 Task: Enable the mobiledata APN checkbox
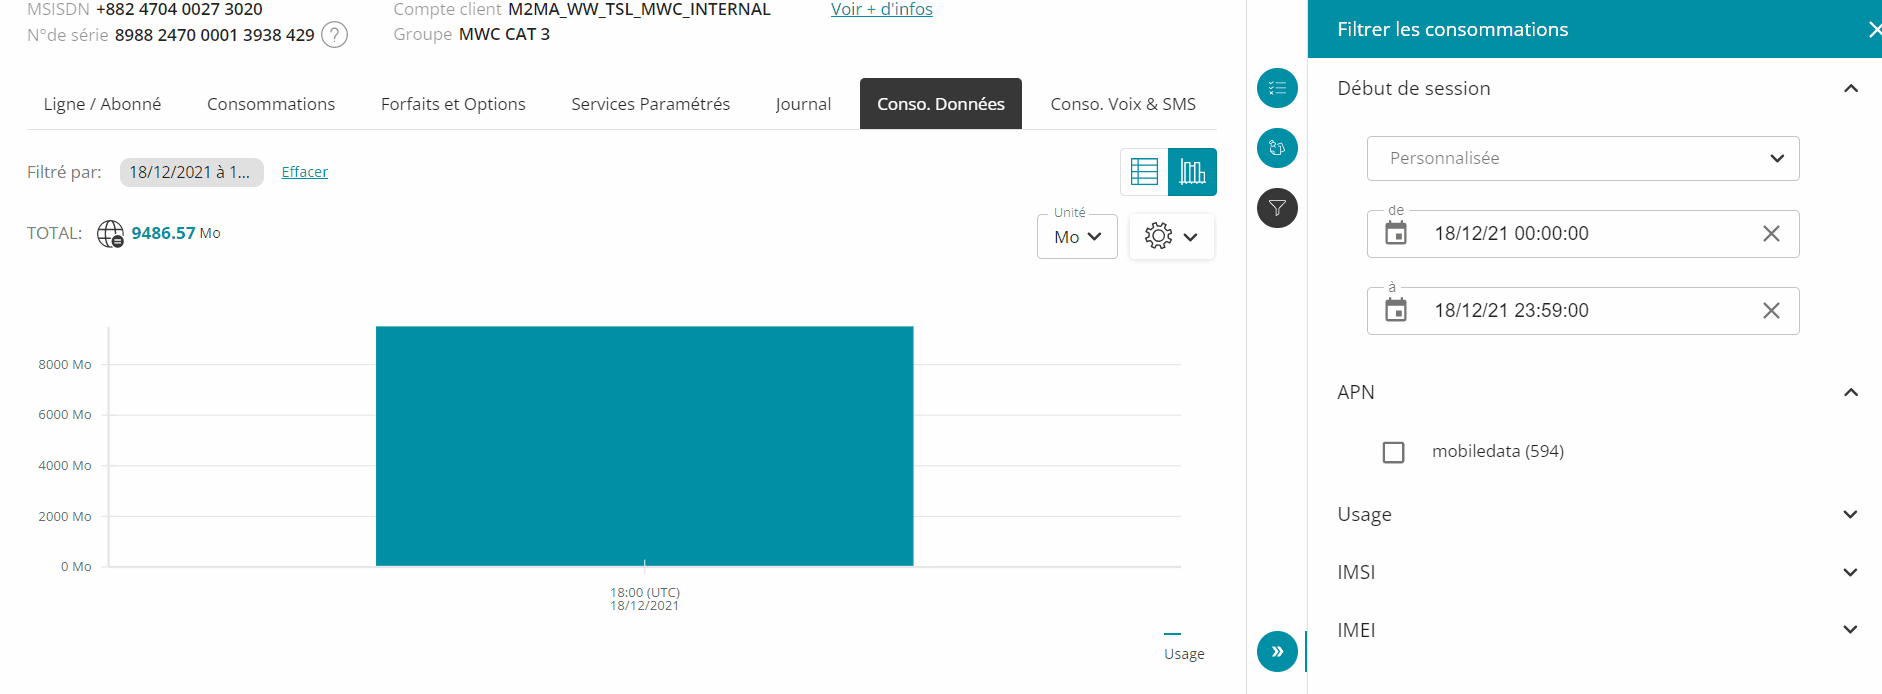1393,452
